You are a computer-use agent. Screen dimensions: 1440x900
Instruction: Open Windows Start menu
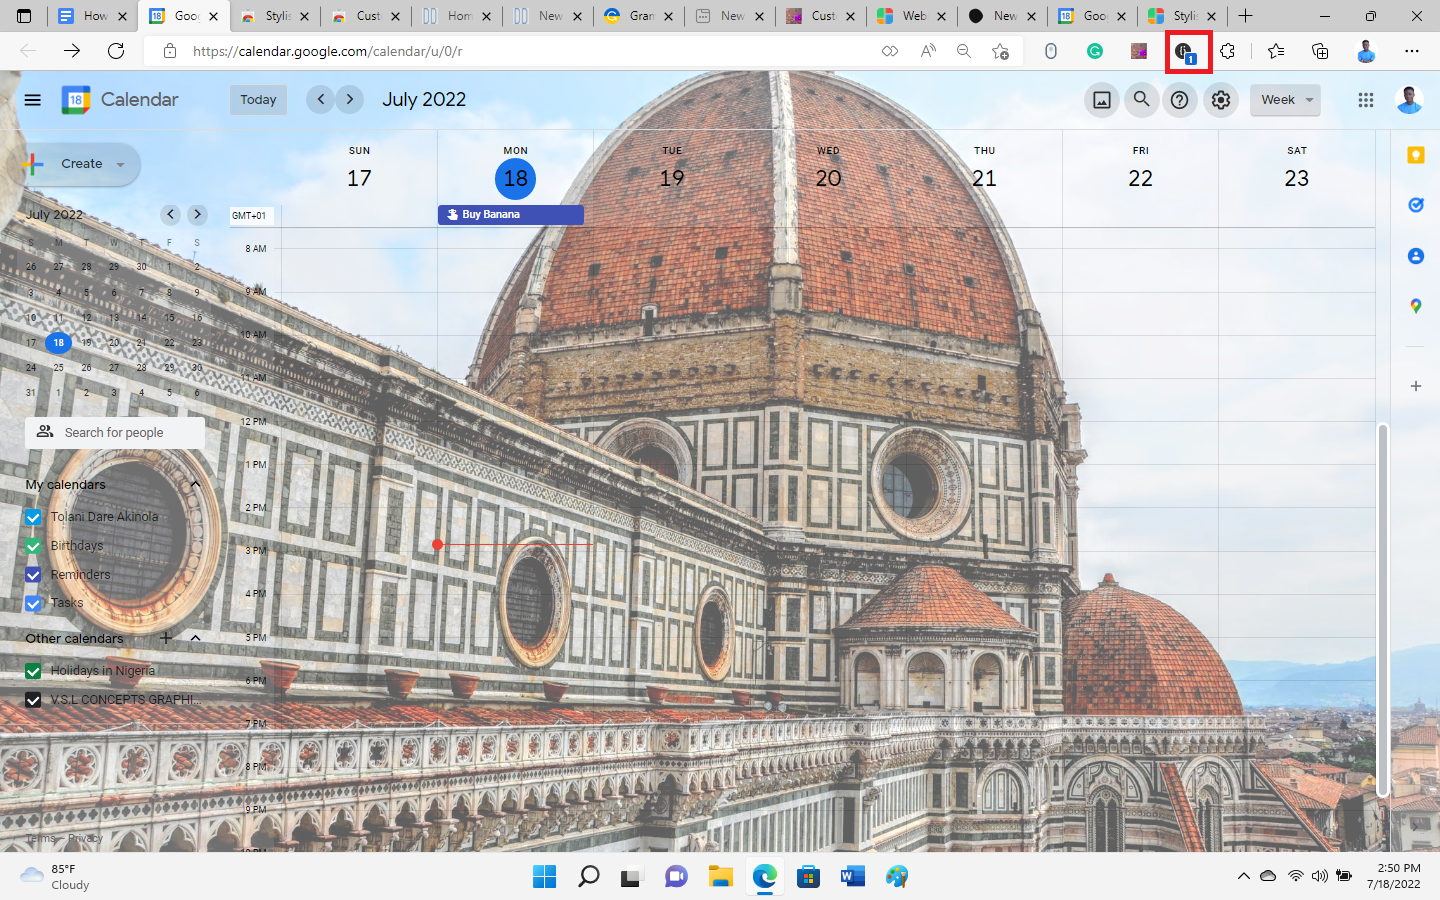pos(545,877)
